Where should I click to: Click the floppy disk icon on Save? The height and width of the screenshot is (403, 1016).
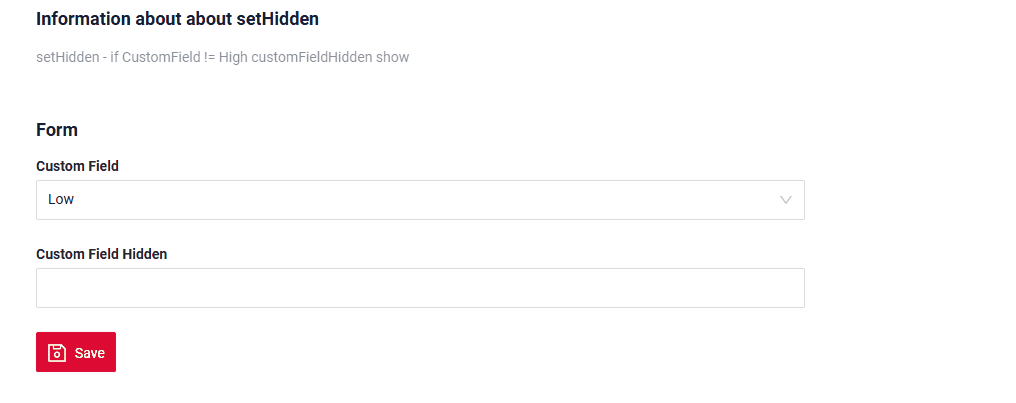click(57, 353)
